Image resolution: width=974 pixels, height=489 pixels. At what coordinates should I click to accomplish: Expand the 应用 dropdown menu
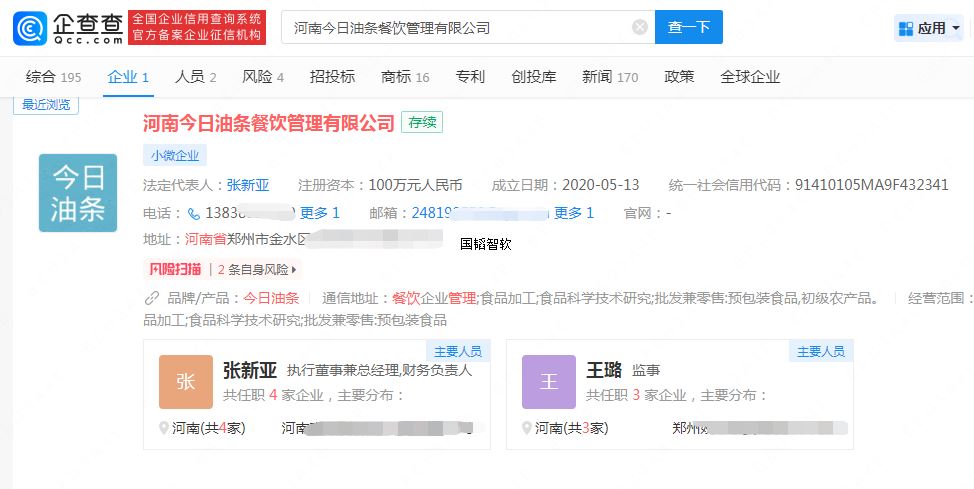click(955, 28)
